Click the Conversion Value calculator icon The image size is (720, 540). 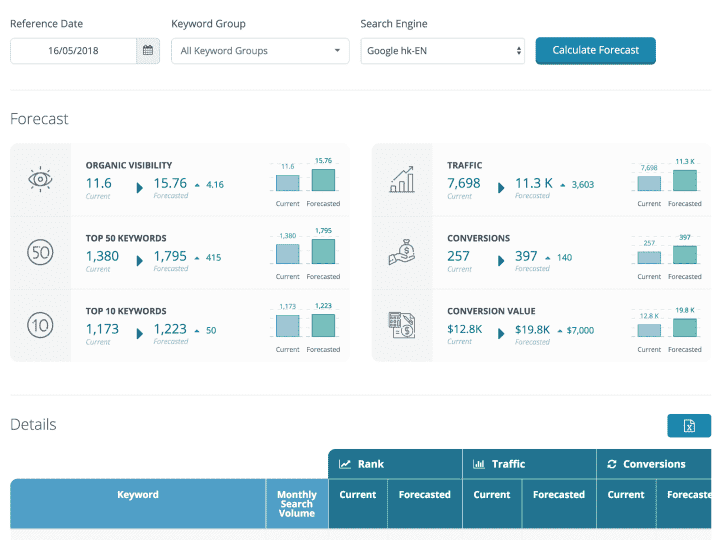click(402, 326)
